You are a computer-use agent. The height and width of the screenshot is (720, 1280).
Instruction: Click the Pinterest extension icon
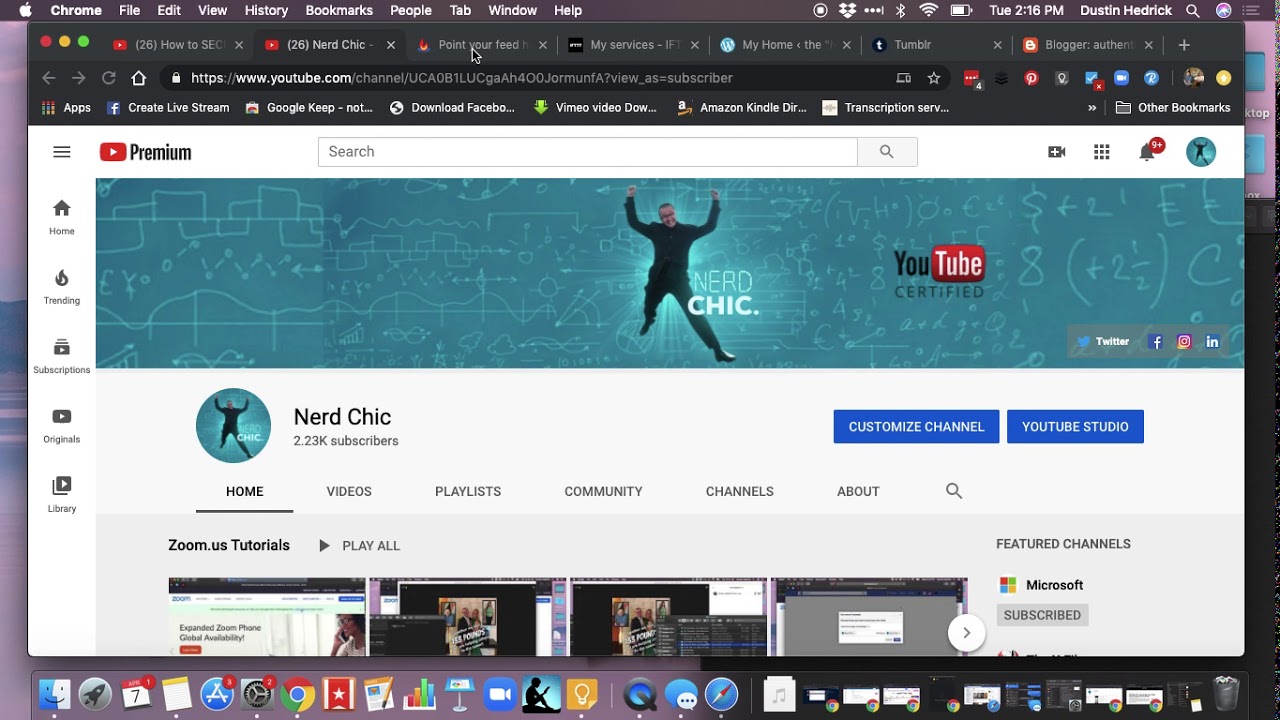(x=1031, y=78)
